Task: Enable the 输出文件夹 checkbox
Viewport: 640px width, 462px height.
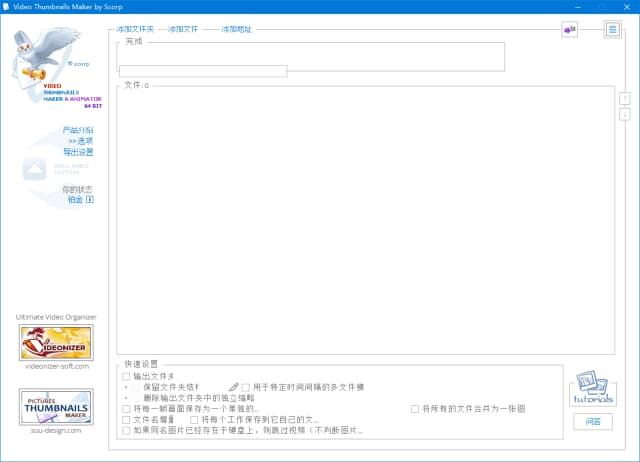Action: 126,376
